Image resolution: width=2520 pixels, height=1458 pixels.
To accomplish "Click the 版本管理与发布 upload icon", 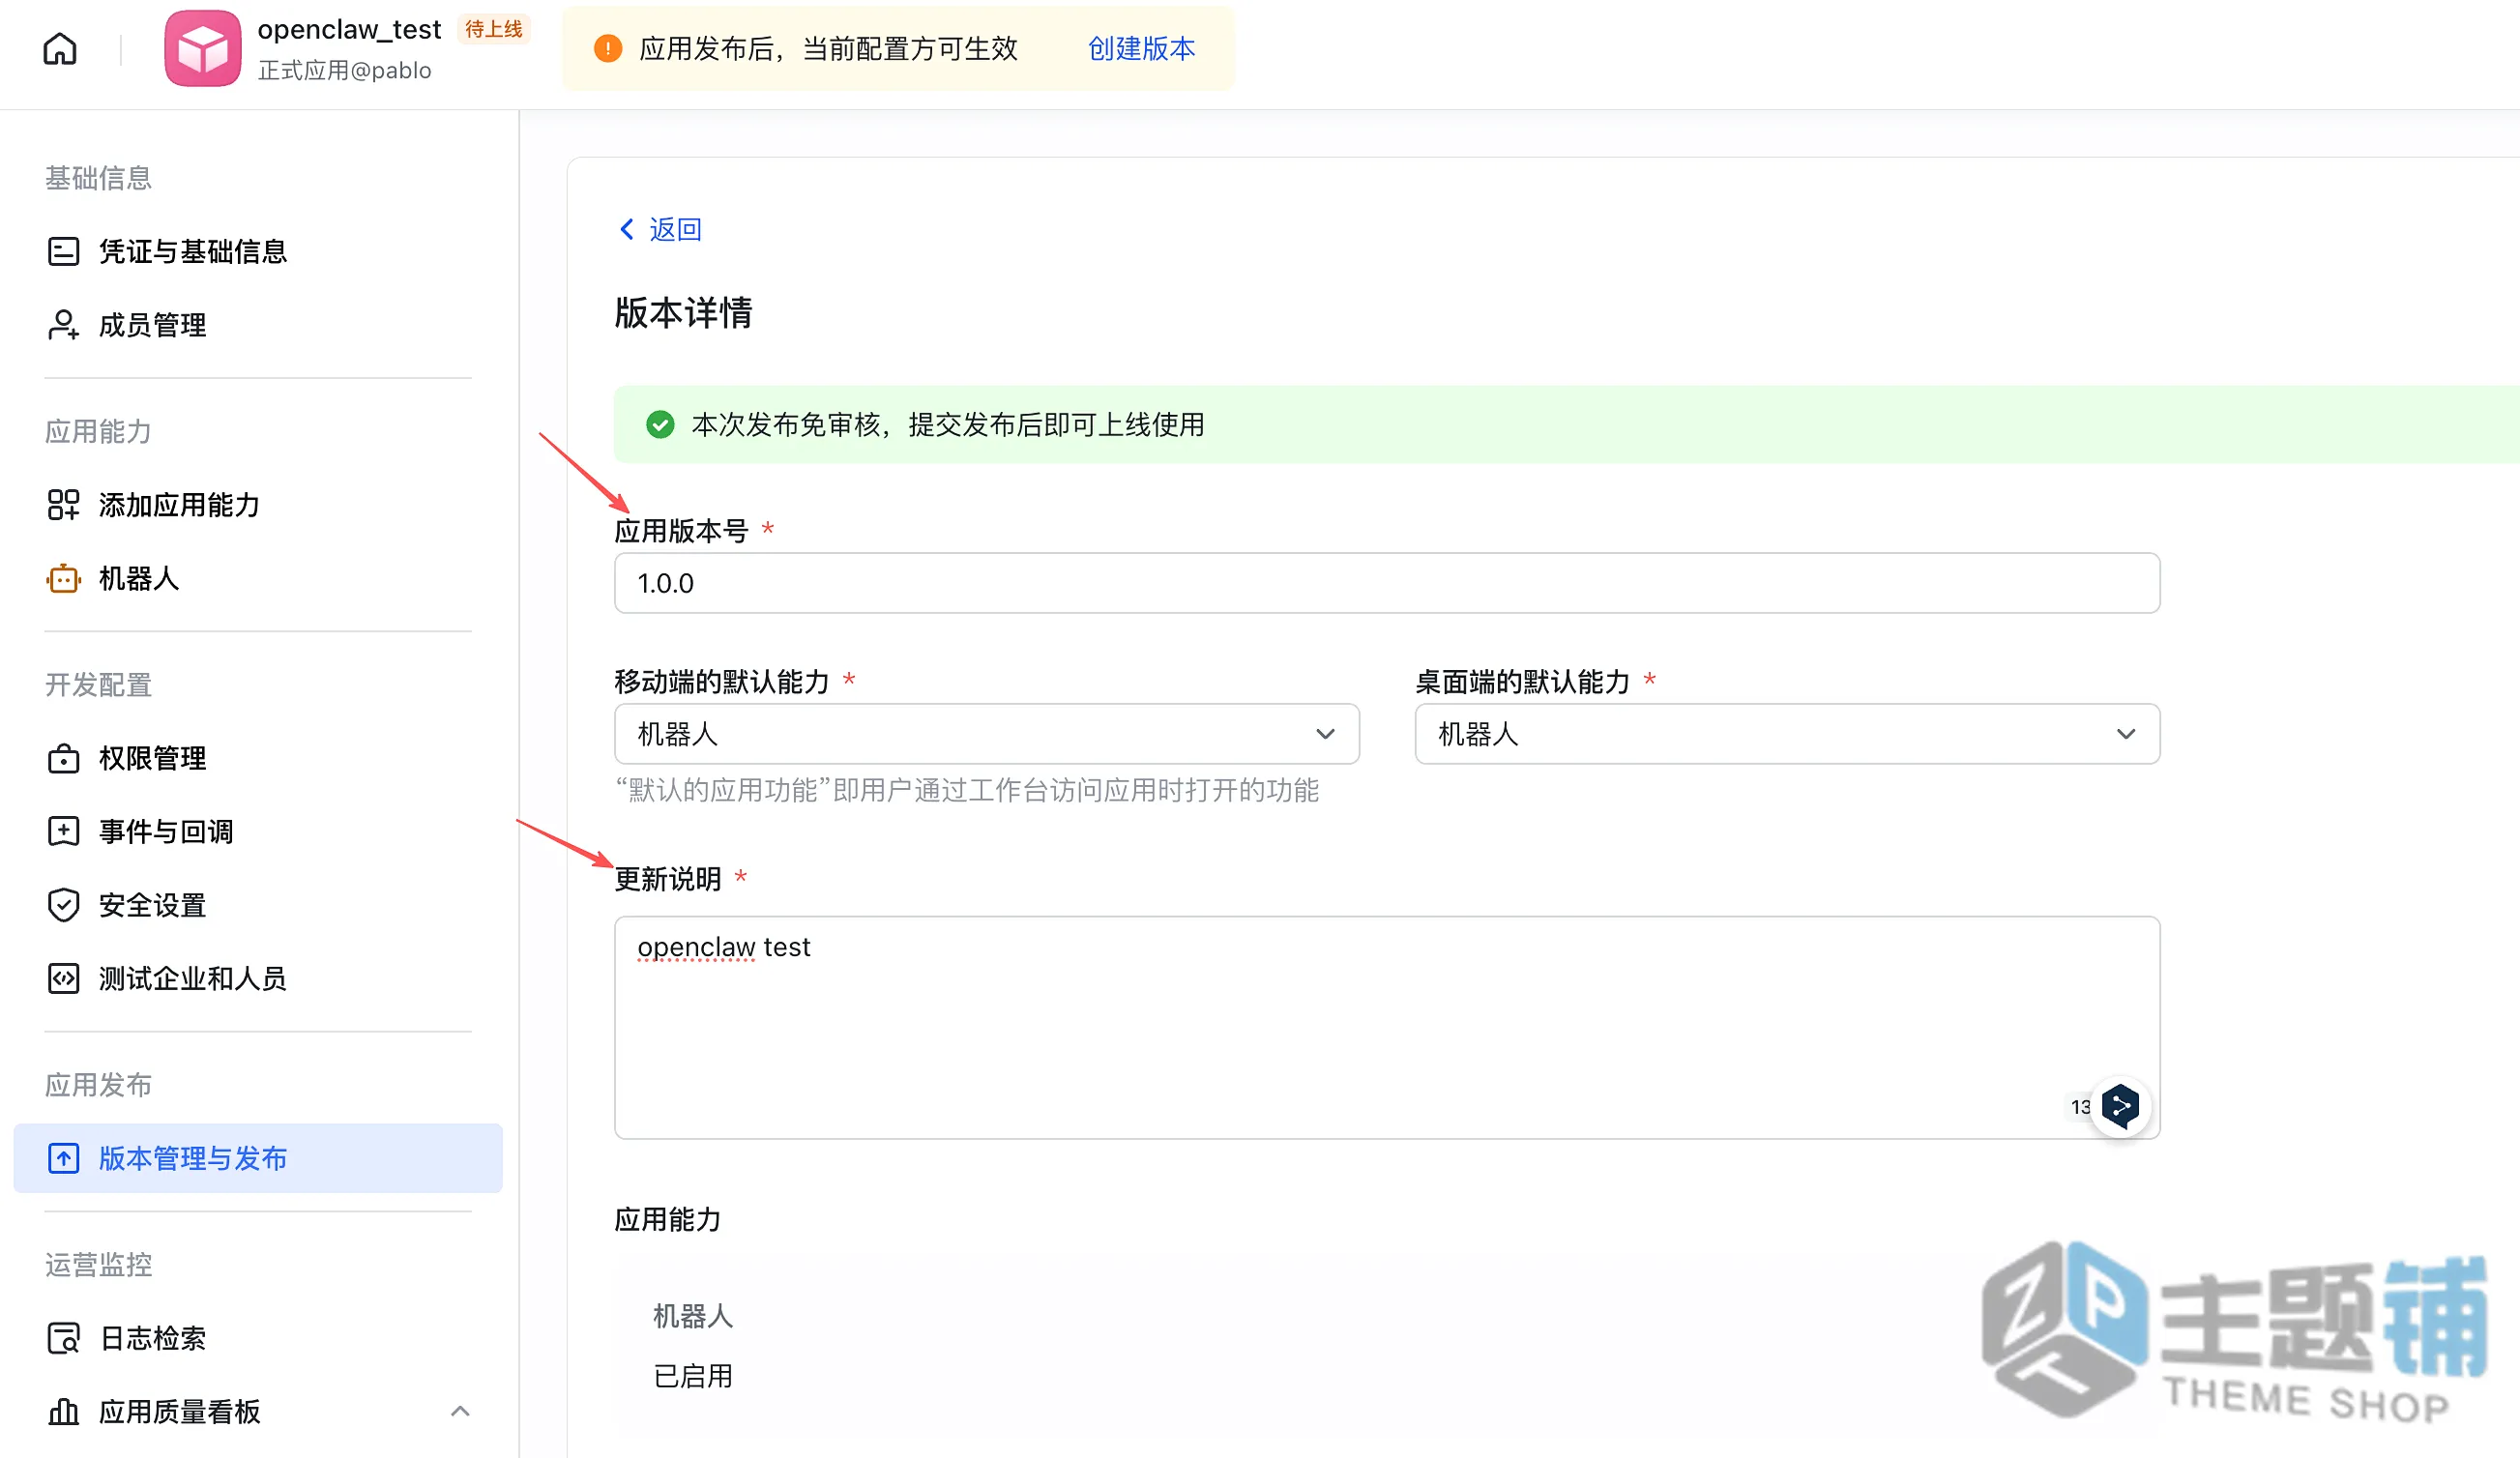I will (x=63, y=1158).
